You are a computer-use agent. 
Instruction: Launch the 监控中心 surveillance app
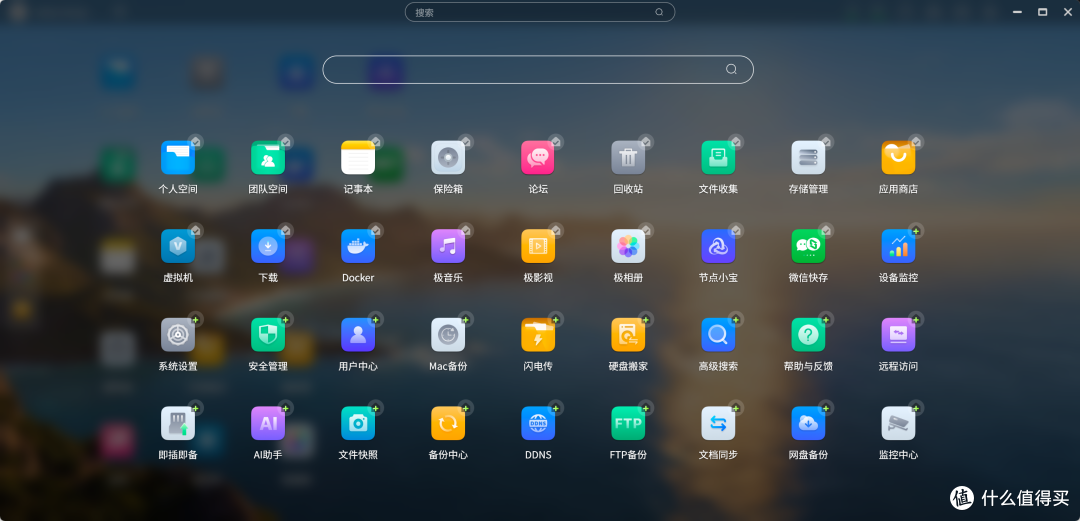[x=898, y=423]
